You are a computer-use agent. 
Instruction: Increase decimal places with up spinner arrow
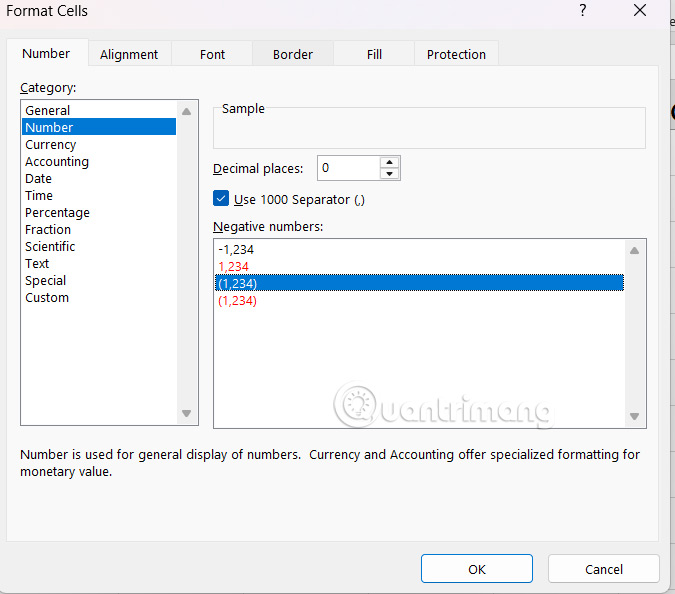pos(389,162)
